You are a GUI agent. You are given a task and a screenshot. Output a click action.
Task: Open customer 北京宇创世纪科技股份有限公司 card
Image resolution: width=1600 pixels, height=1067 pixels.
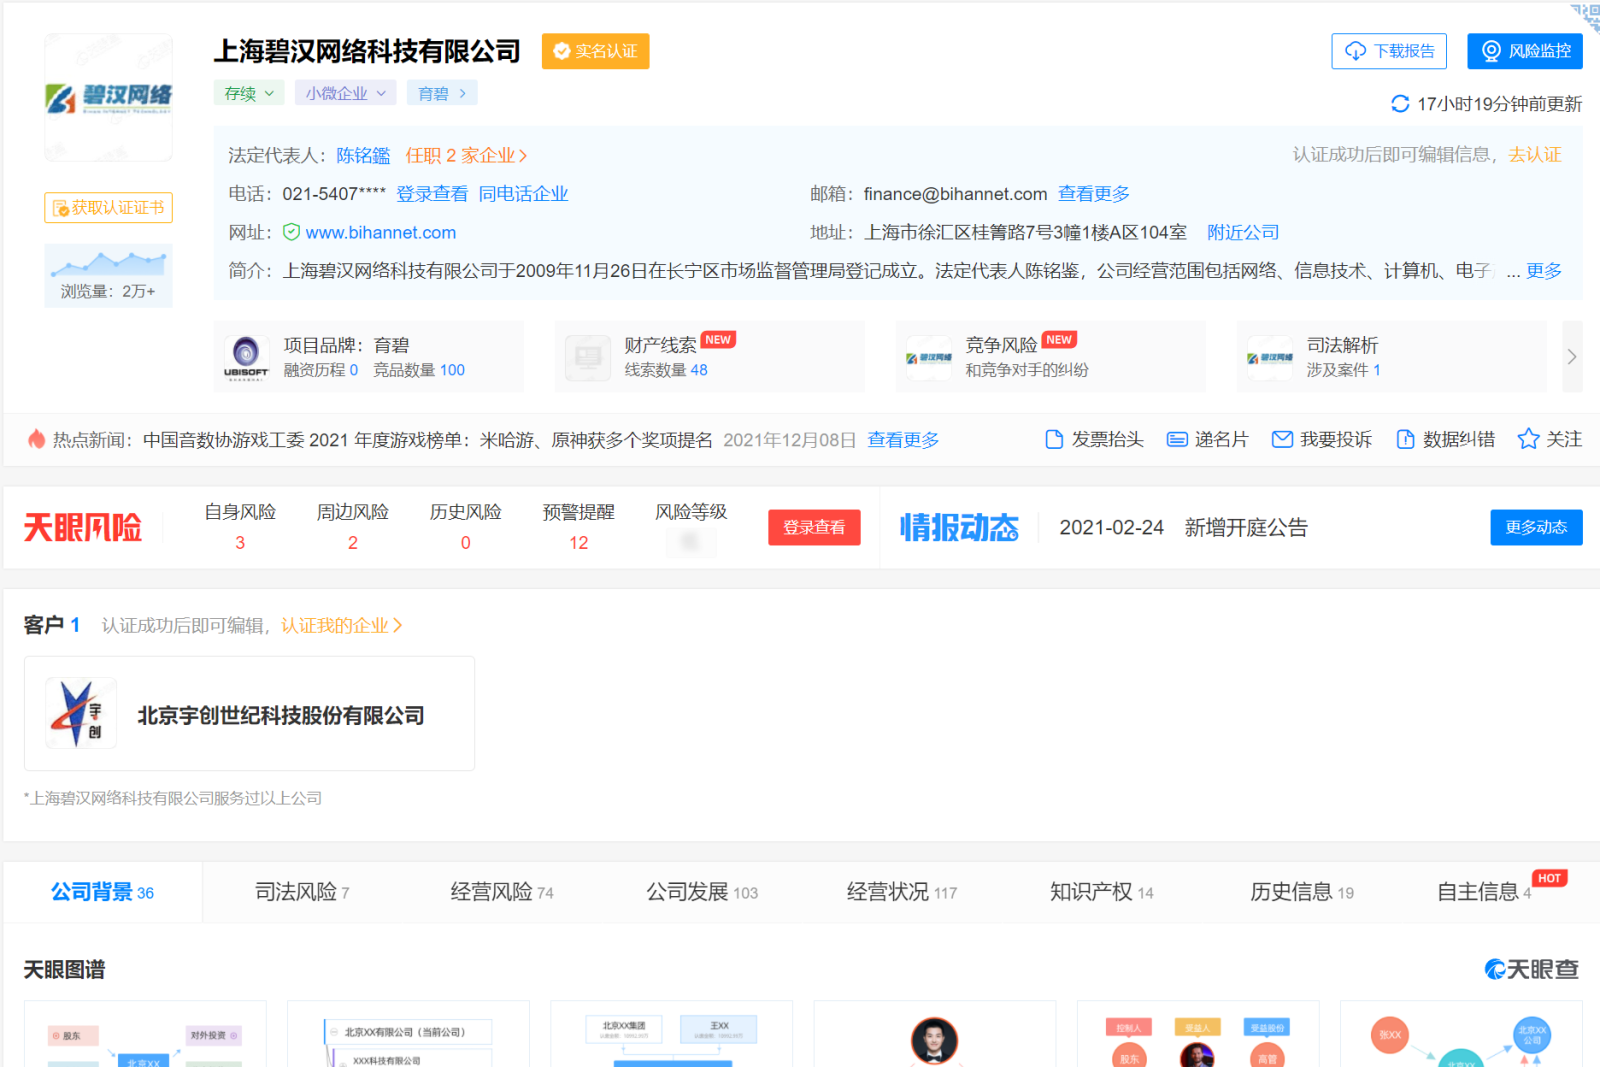click(249, 714)
